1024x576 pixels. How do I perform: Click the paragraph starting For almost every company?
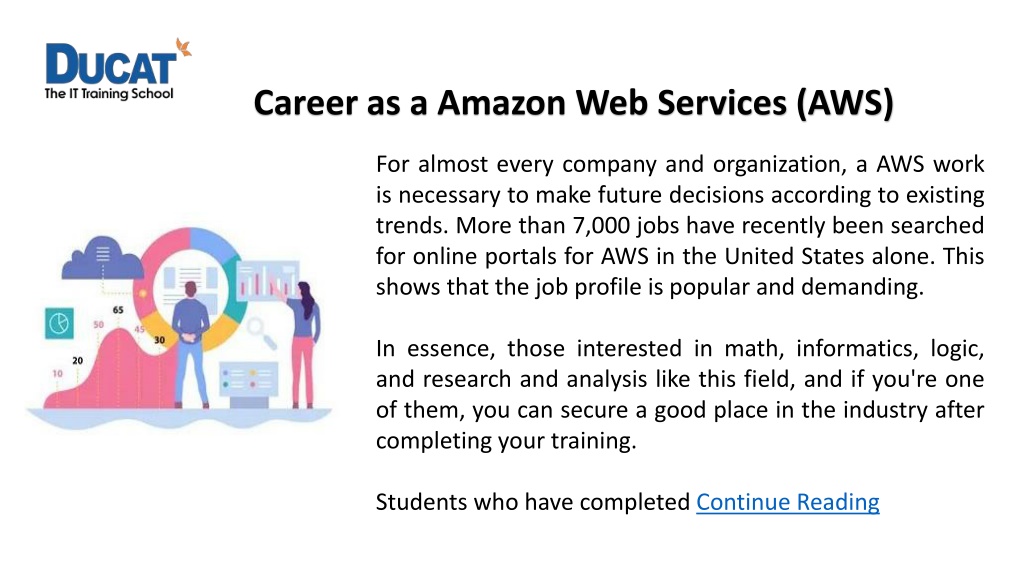coord(680,225)
